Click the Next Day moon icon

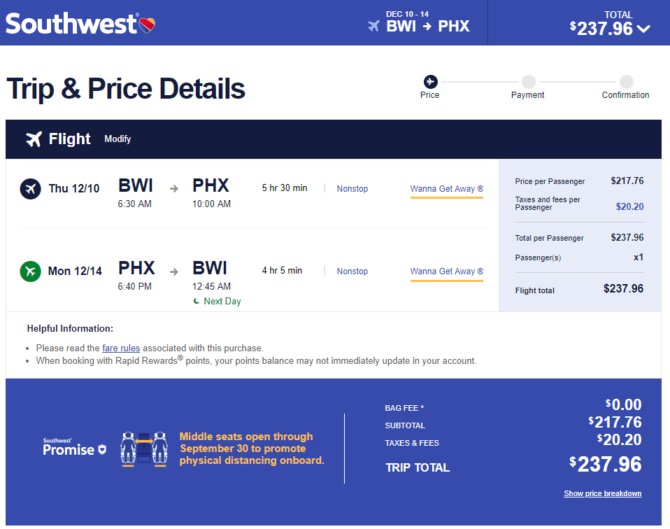(197, 301)
